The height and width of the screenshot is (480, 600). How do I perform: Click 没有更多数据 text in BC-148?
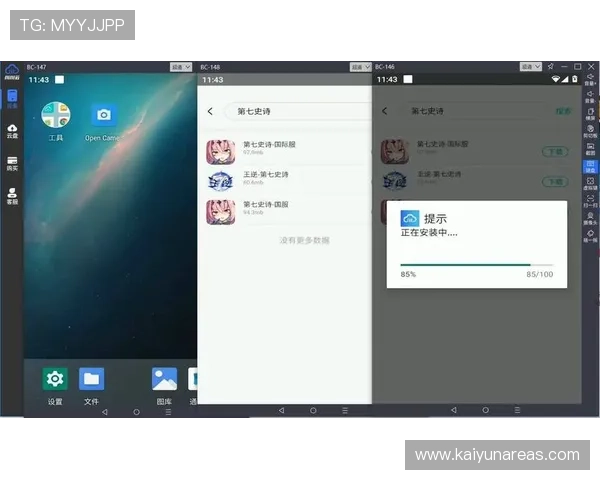point(305,240)
